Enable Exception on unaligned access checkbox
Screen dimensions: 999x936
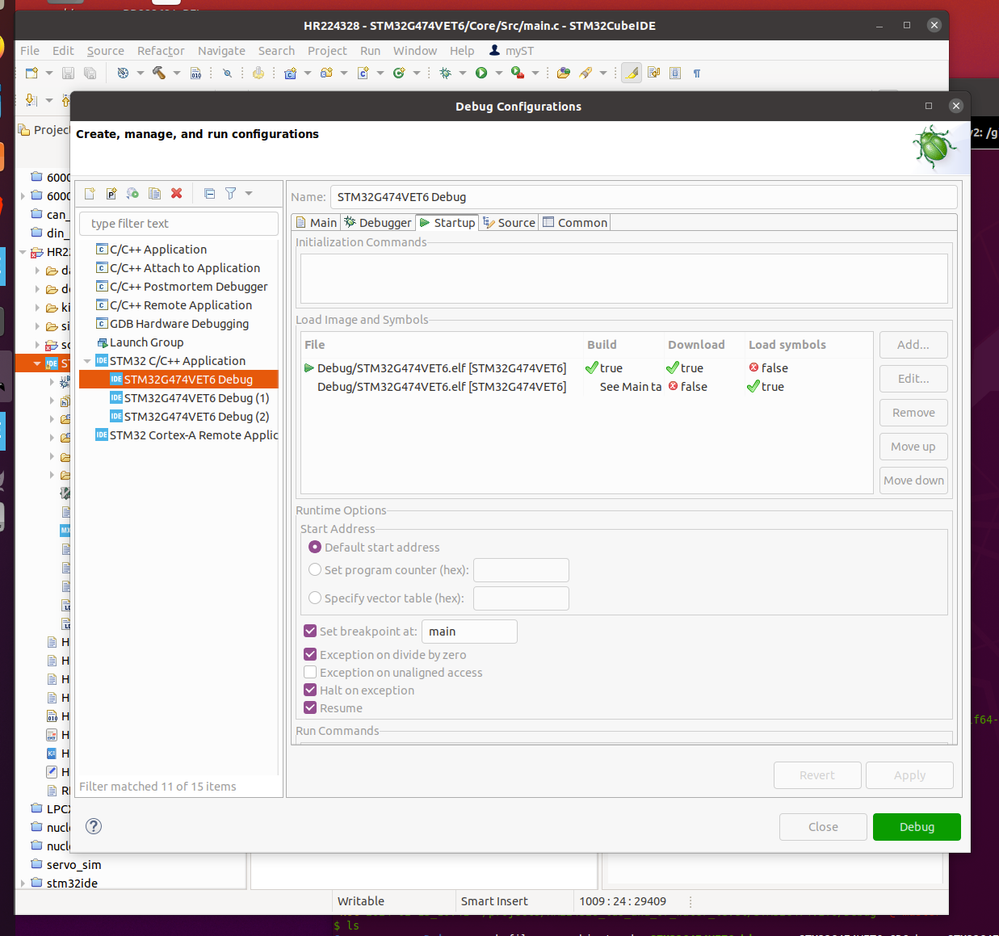310,672
